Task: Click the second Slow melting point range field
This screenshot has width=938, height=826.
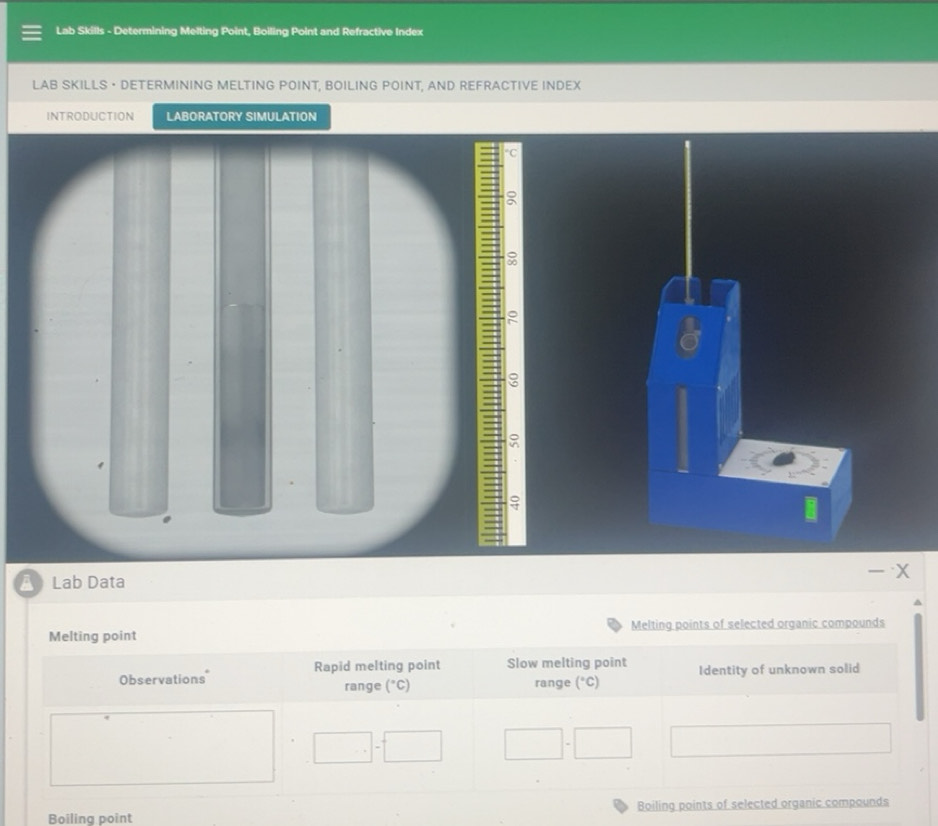Action: point(603,743)
